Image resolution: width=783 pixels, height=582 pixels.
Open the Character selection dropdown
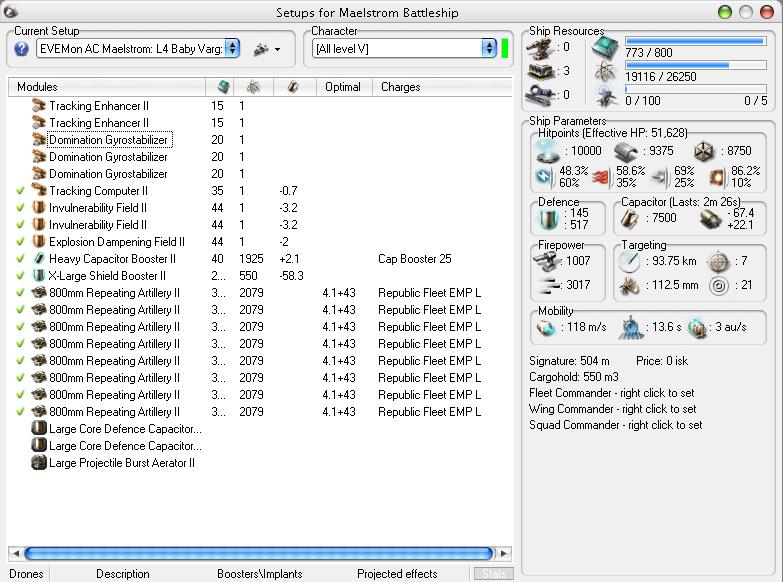pos(404,48)
